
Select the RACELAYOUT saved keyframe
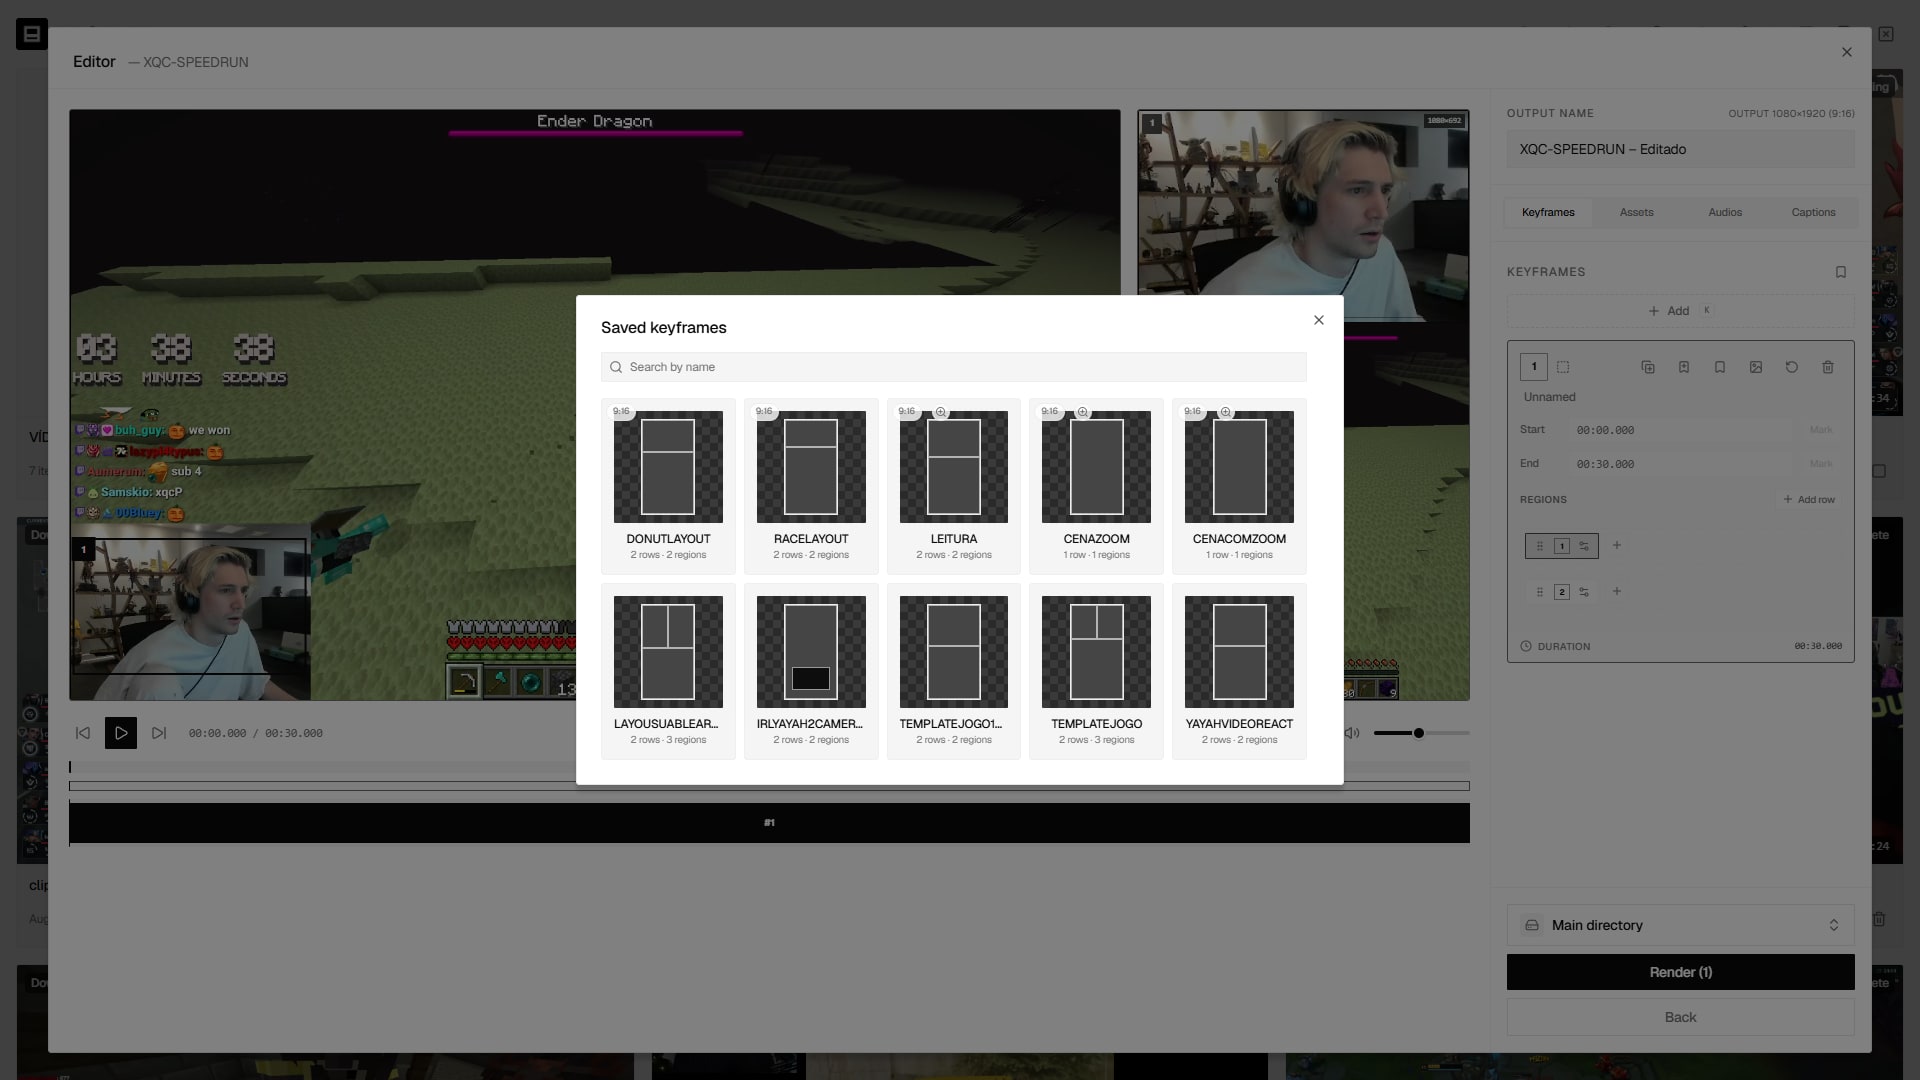coord(811,485)
